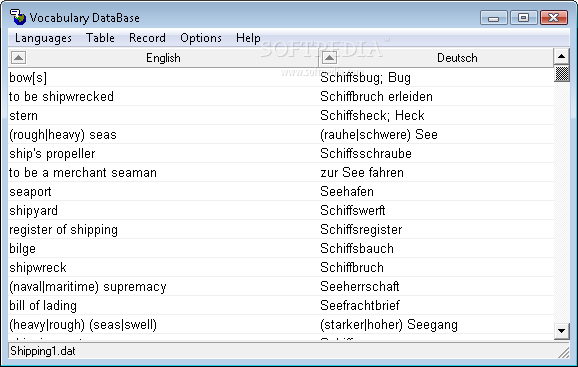Click the sort arrow in English column header

coord(18,57)
